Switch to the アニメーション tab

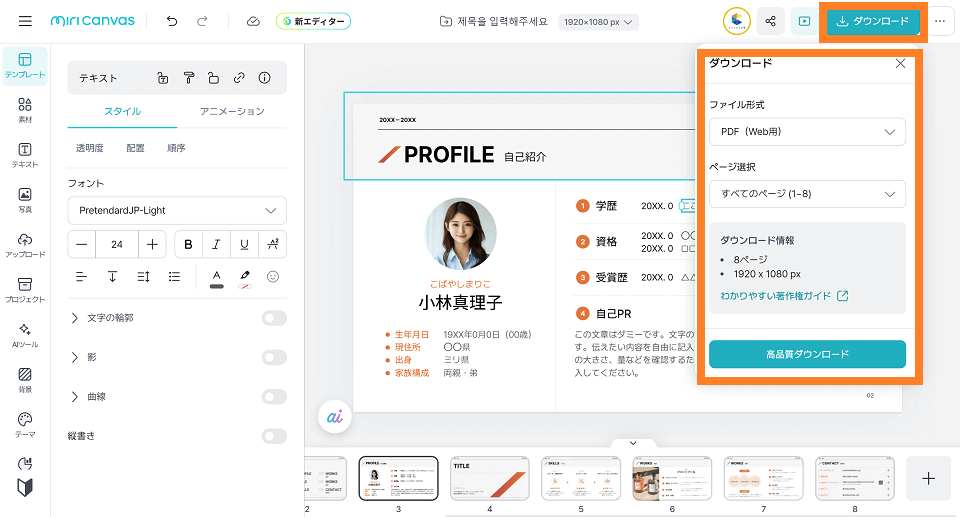tap(232, 112)
